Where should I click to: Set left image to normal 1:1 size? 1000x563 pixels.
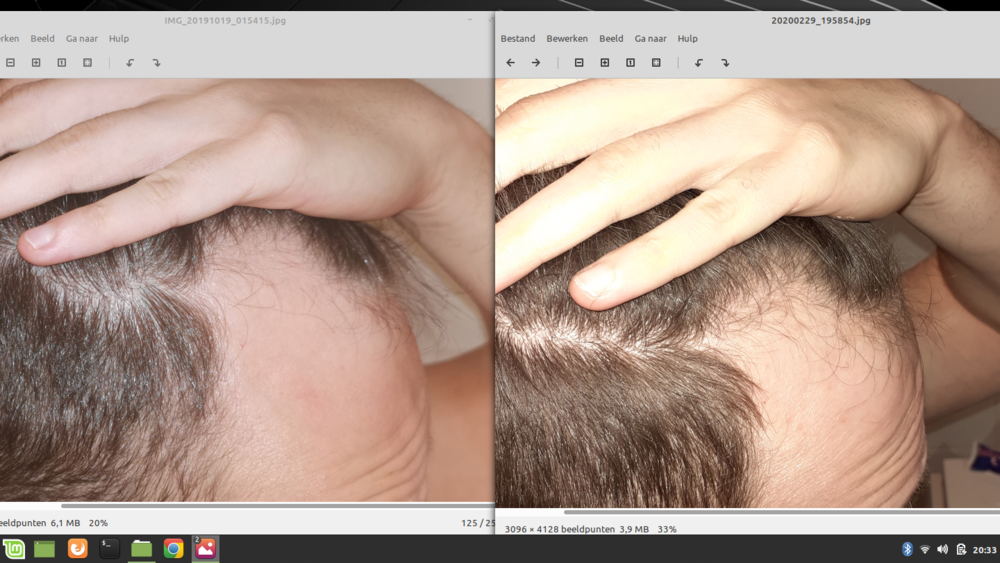click(62, 63)
